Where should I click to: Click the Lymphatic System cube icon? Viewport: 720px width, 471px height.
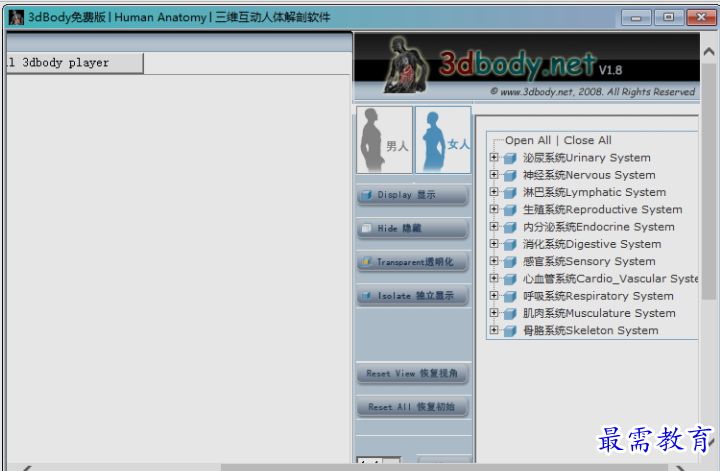point(510,193)
